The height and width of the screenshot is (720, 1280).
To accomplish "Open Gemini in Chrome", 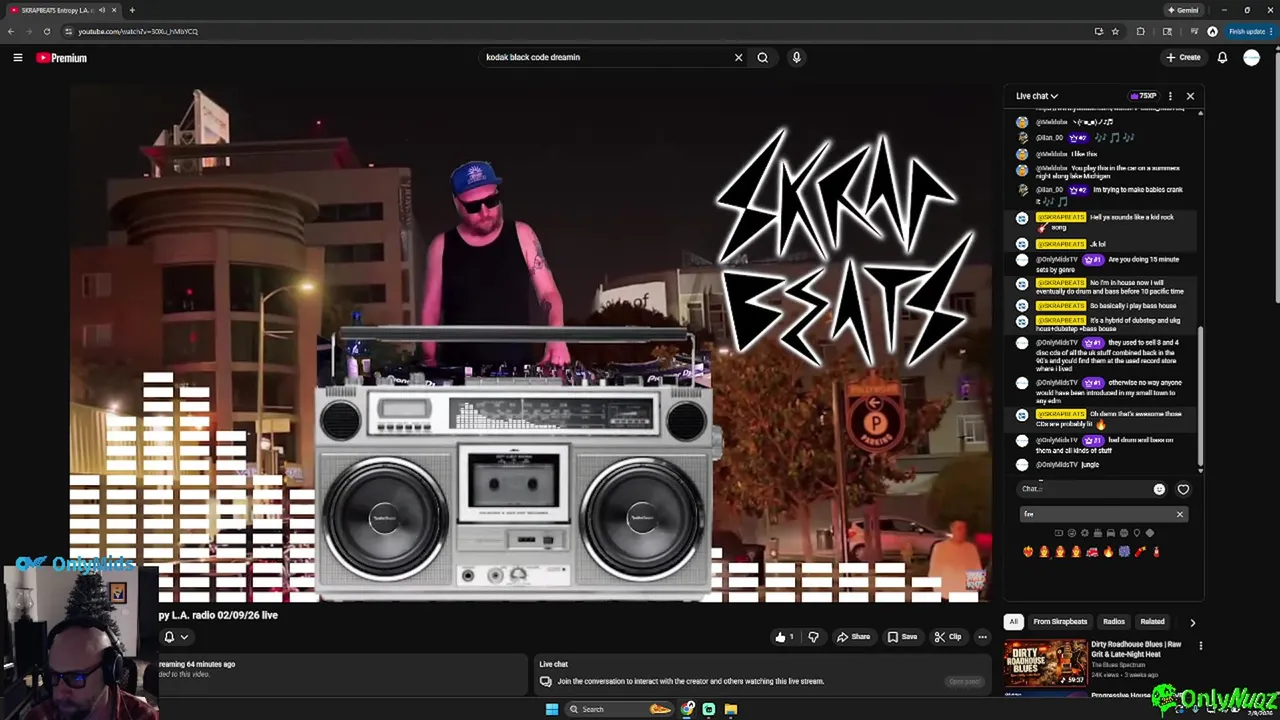I will point(1182,10).
